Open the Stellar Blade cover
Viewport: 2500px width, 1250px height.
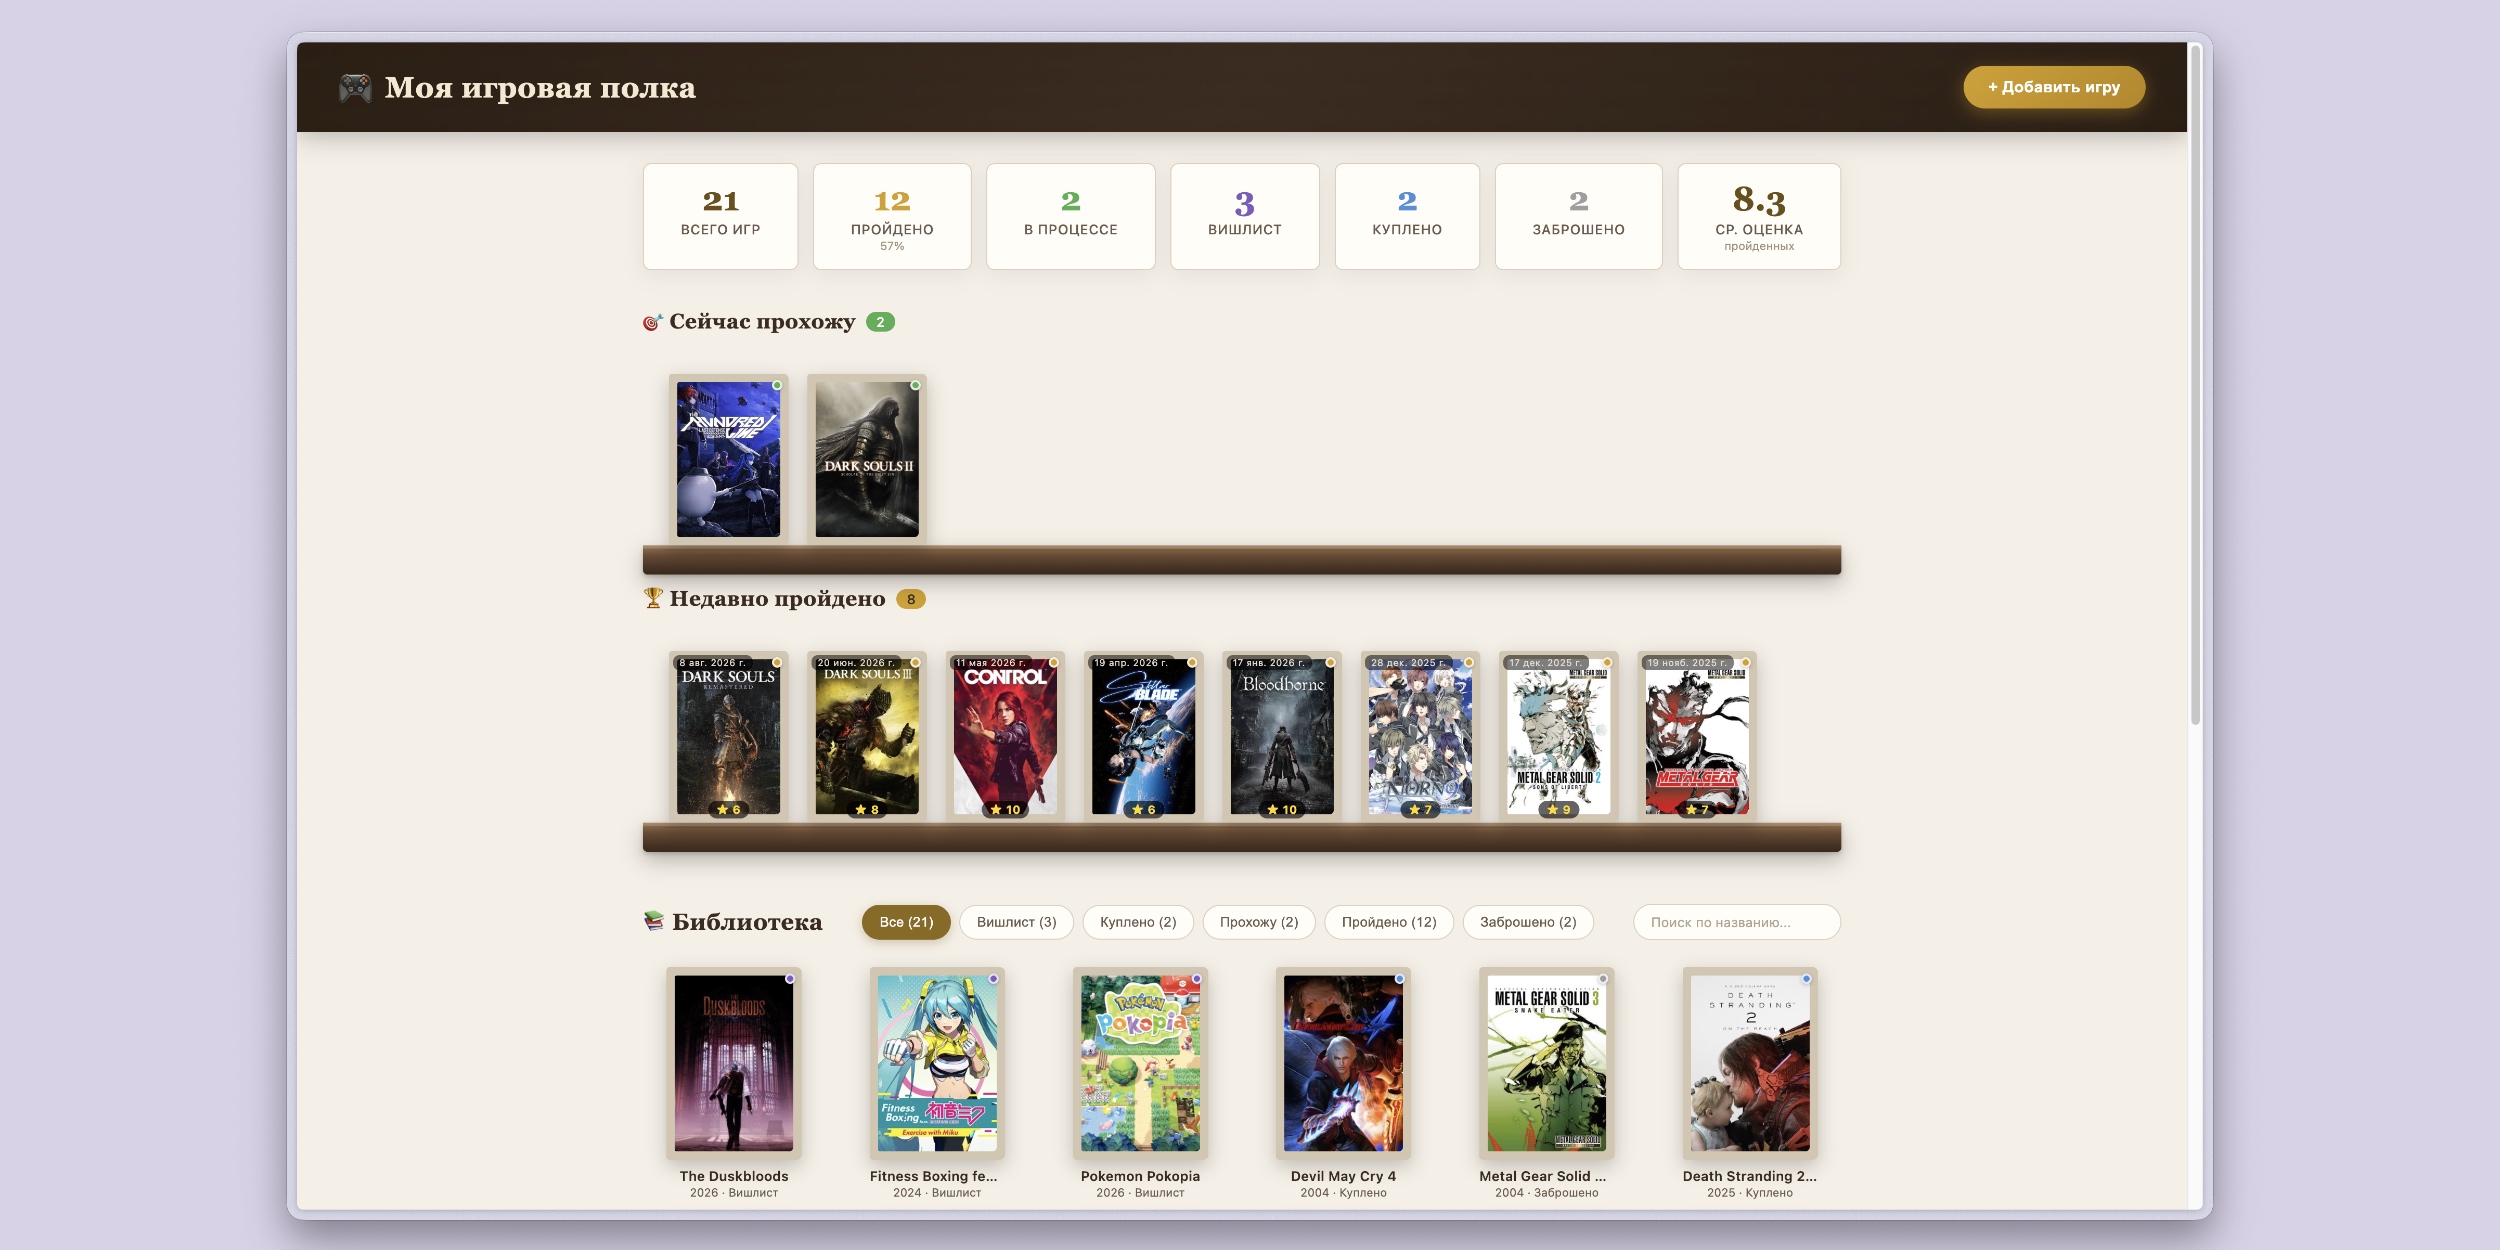[x=1143, y=736]
